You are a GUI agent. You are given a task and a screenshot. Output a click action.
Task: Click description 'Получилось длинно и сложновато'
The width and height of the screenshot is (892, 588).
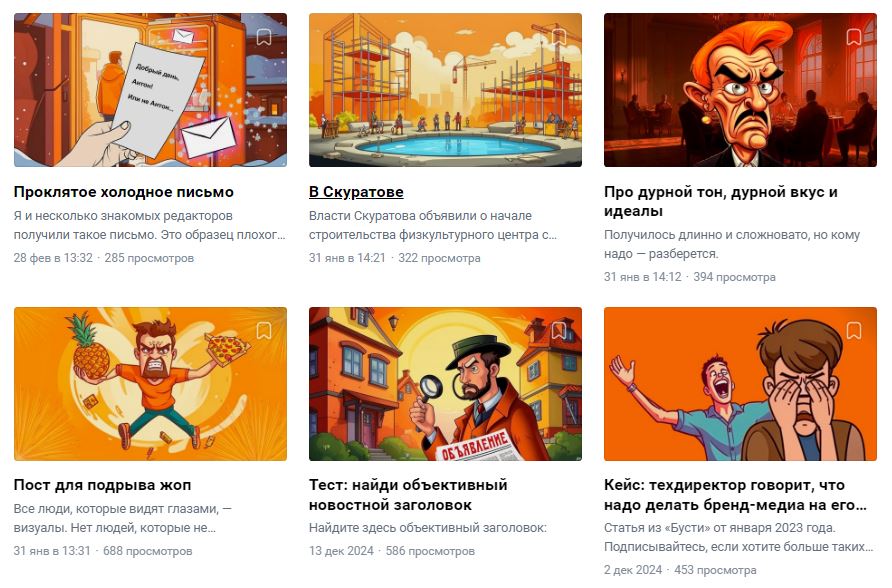tap(732, 244)
